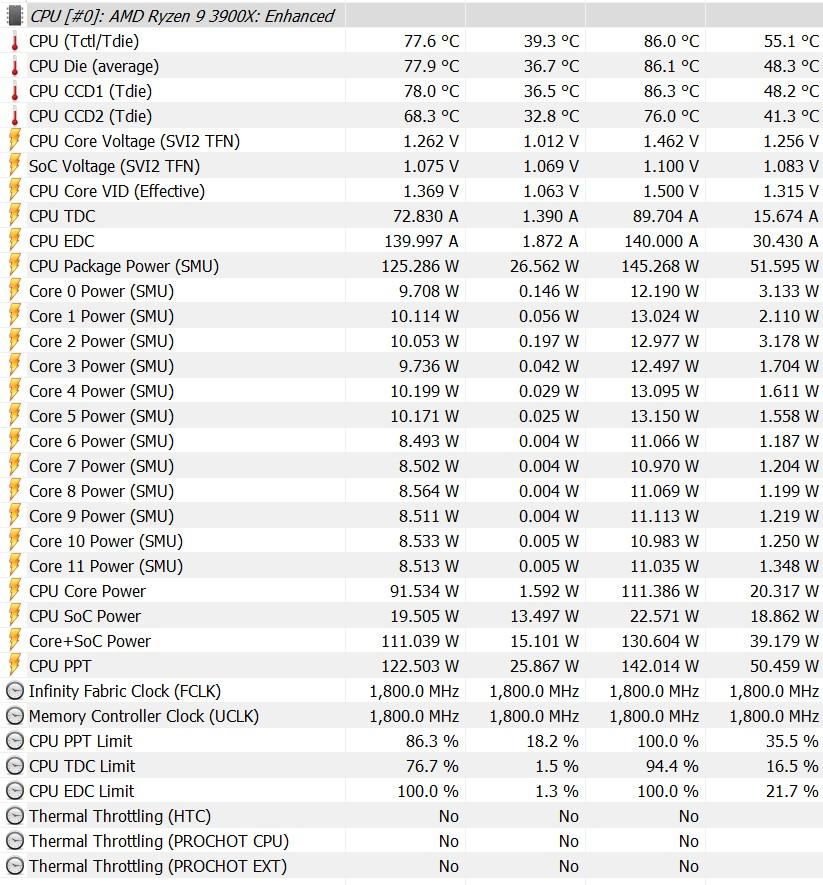Click lightning icon beside Core 11 Power (SMU)
The height and width of the screenshot is (885, 823).
tap(15, 566)
